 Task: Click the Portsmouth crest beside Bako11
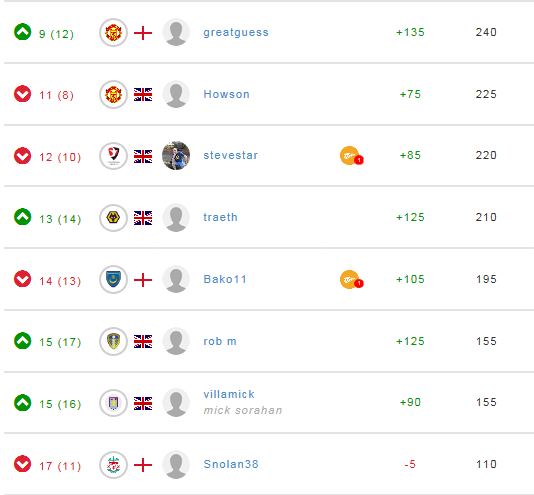(113, 280)
